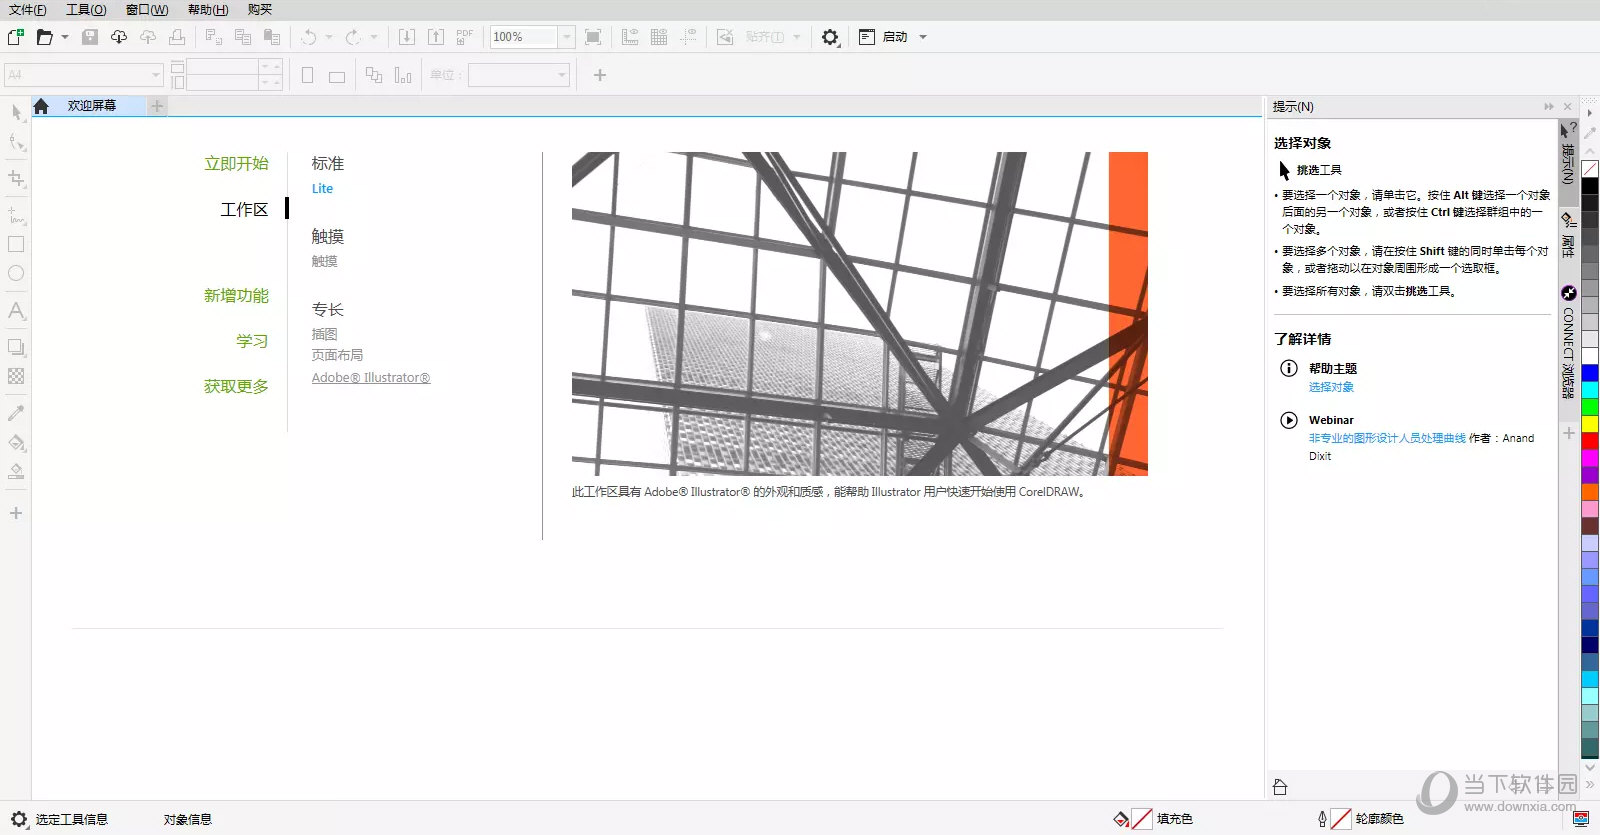Open the 窗口(W) menu
The image size is (1600, 835).
[147, 9]
